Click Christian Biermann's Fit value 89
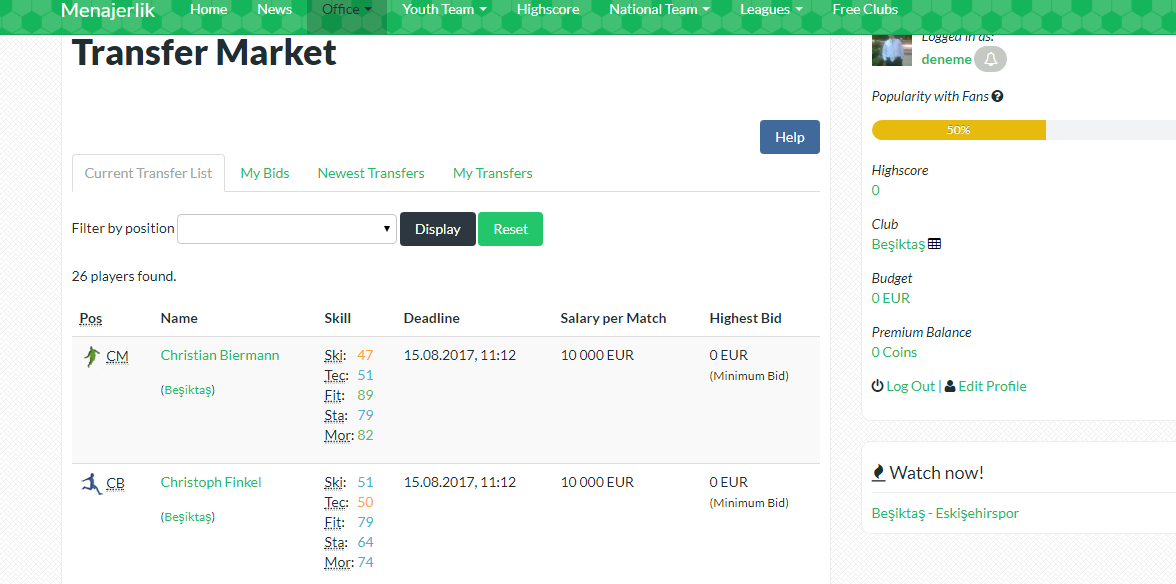1176x584 pixels. pos(365,395)
